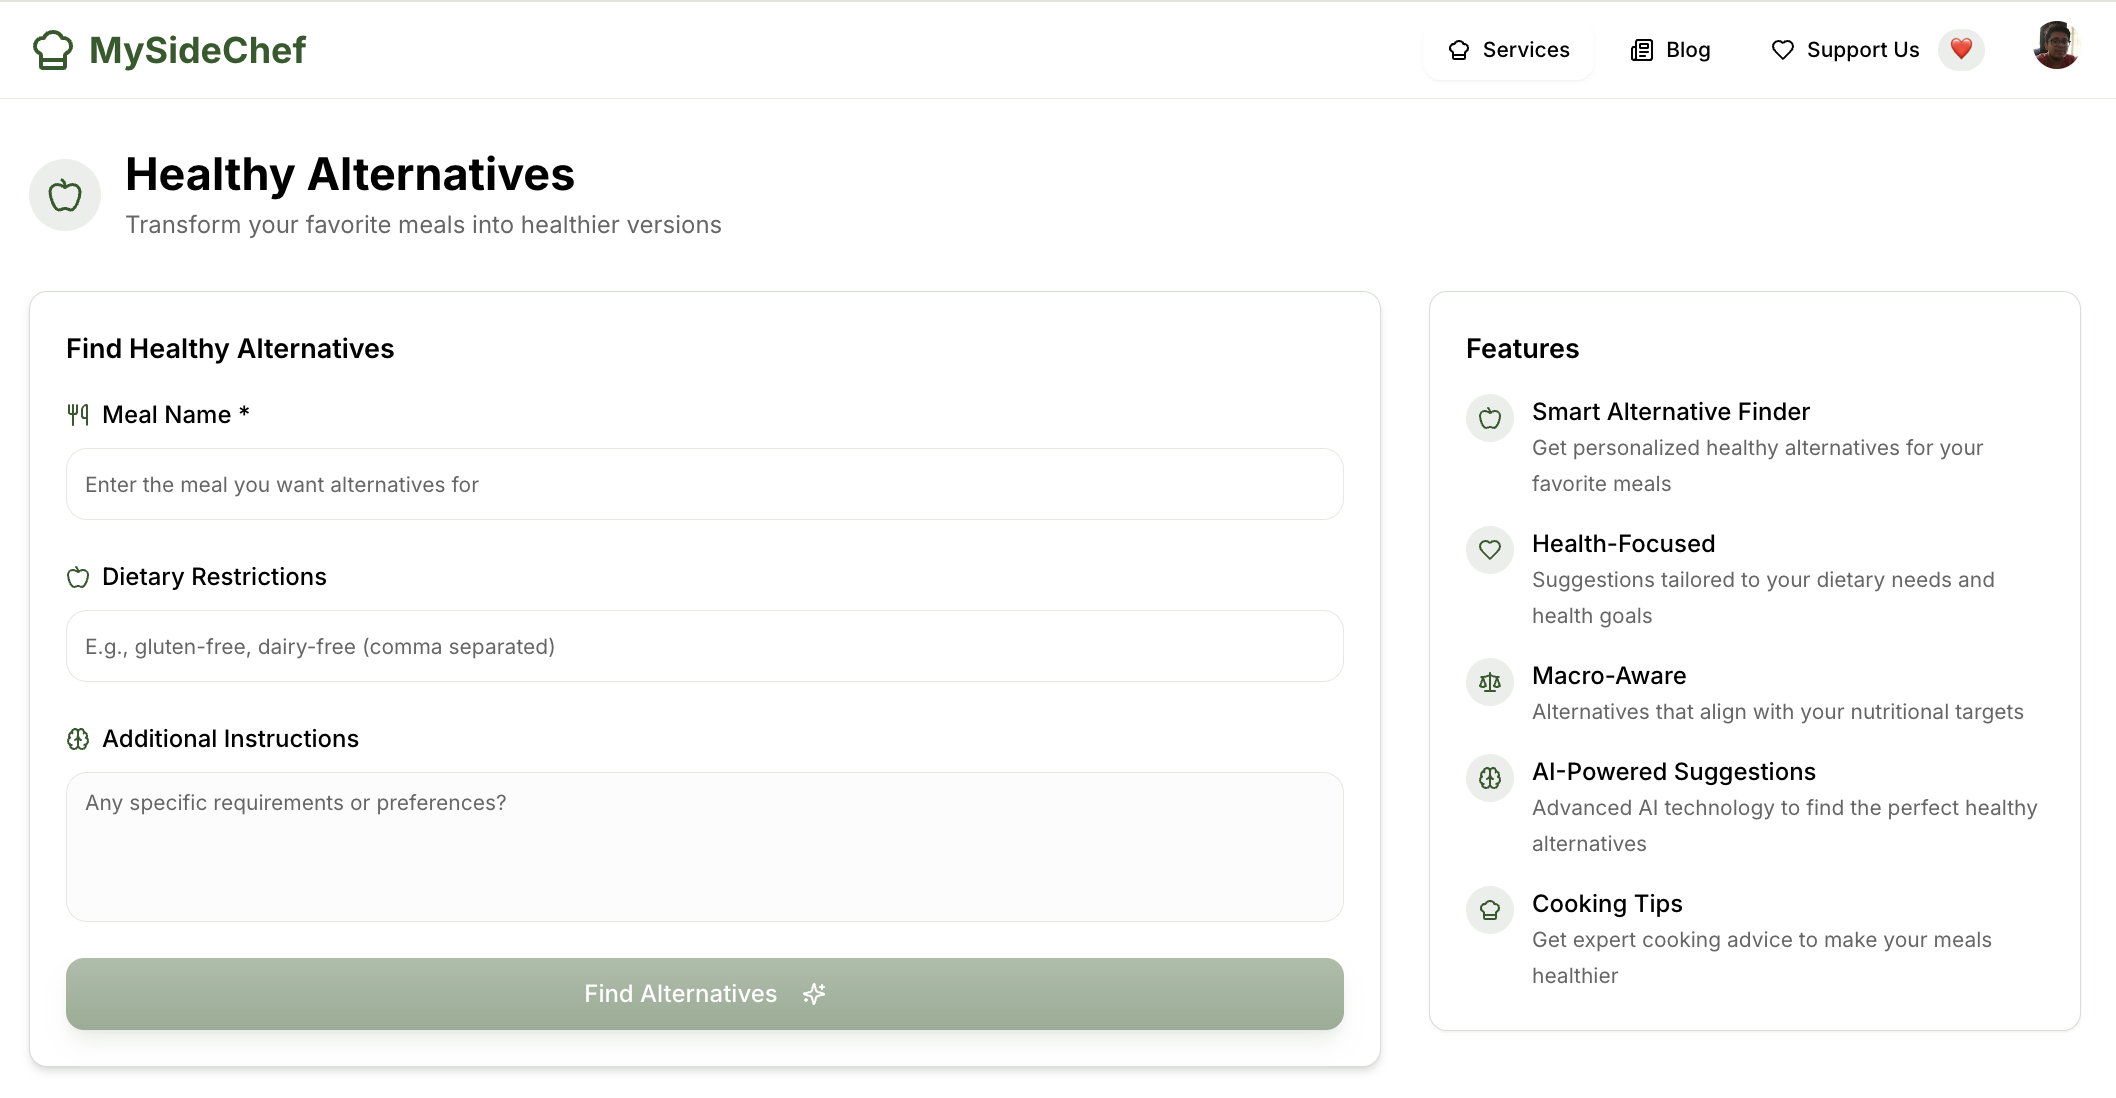Click the apple icon beside Healthy Alternatives heading
The width and height of the screenshot is (2116, 1098).
65,195
